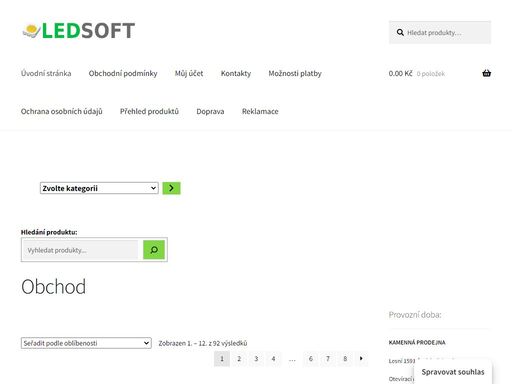Open Reklamace page

(260, 111)
